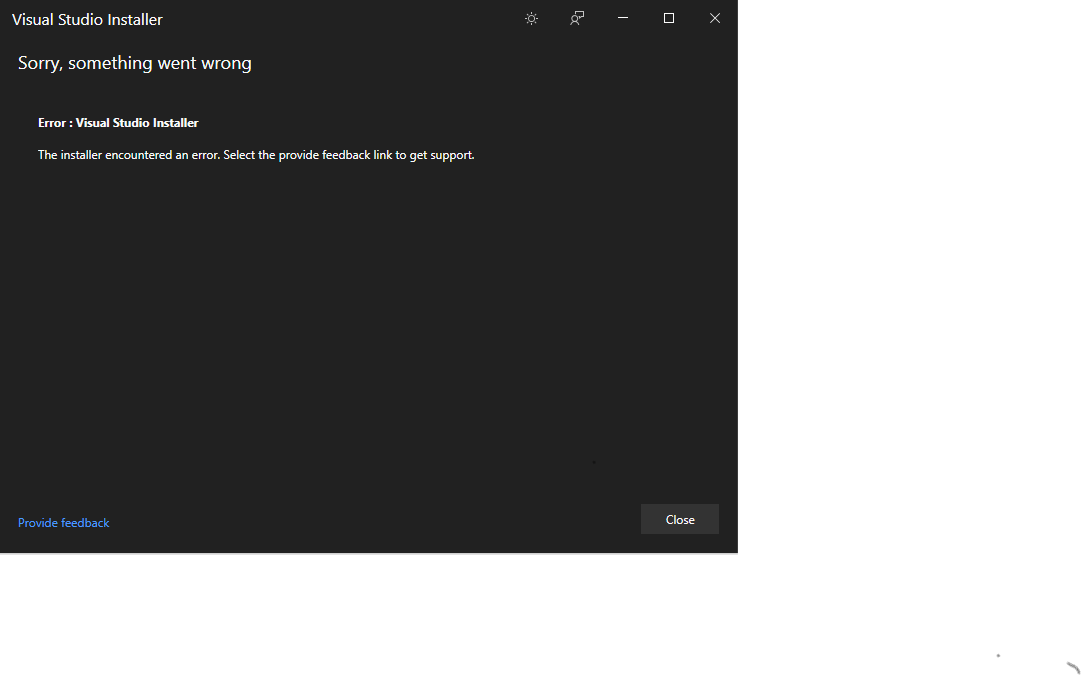Dismiss the error dialog with Close

click(x=679, y=520)
